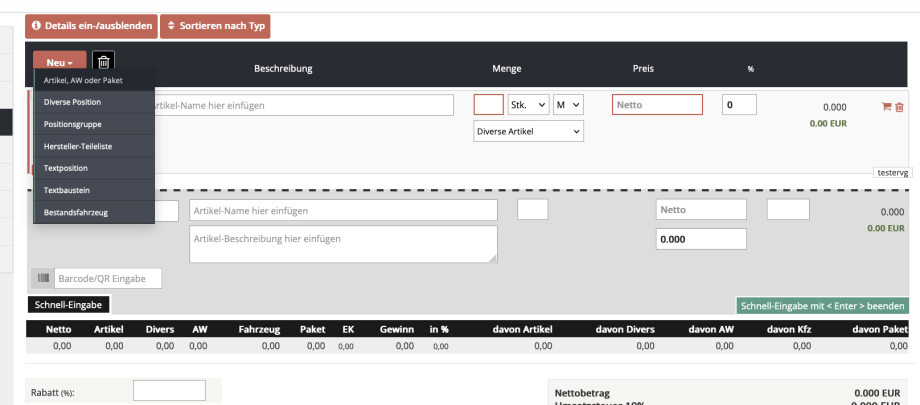Expand the Stk. unit dropdown
Screen dimensions: 920x405
(528, 105)
